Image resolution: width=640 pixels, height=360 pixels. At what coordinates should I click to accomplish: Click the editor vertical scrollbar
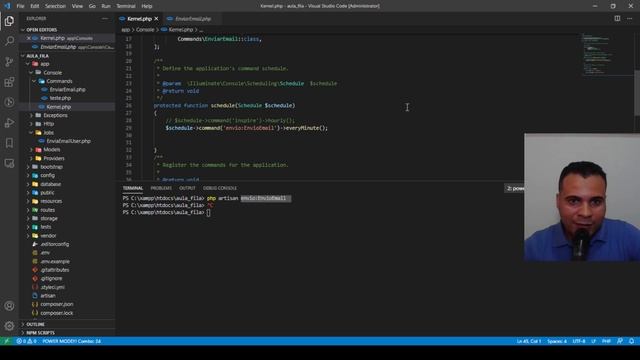[x=637, y=93]
